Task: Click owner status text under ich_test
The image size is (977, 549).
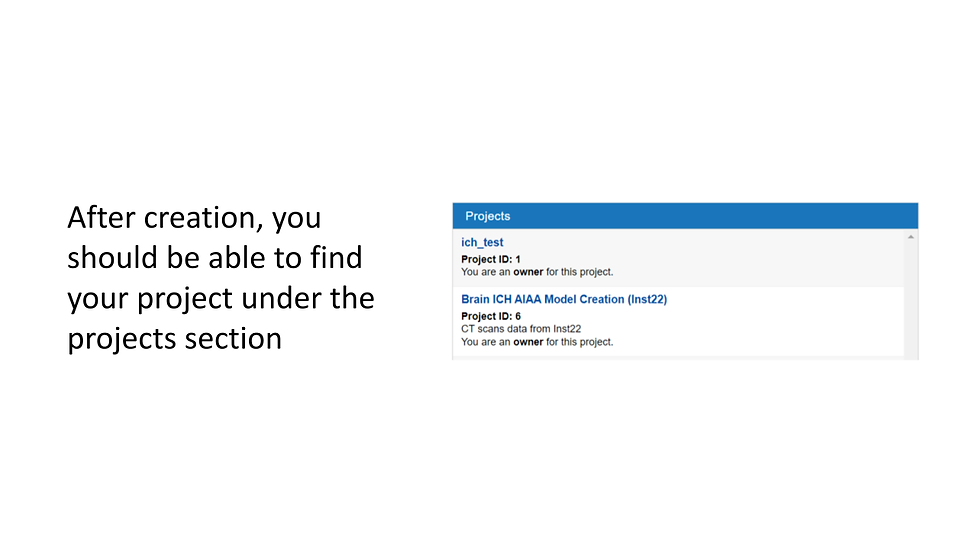Action: tap(537, 271)
